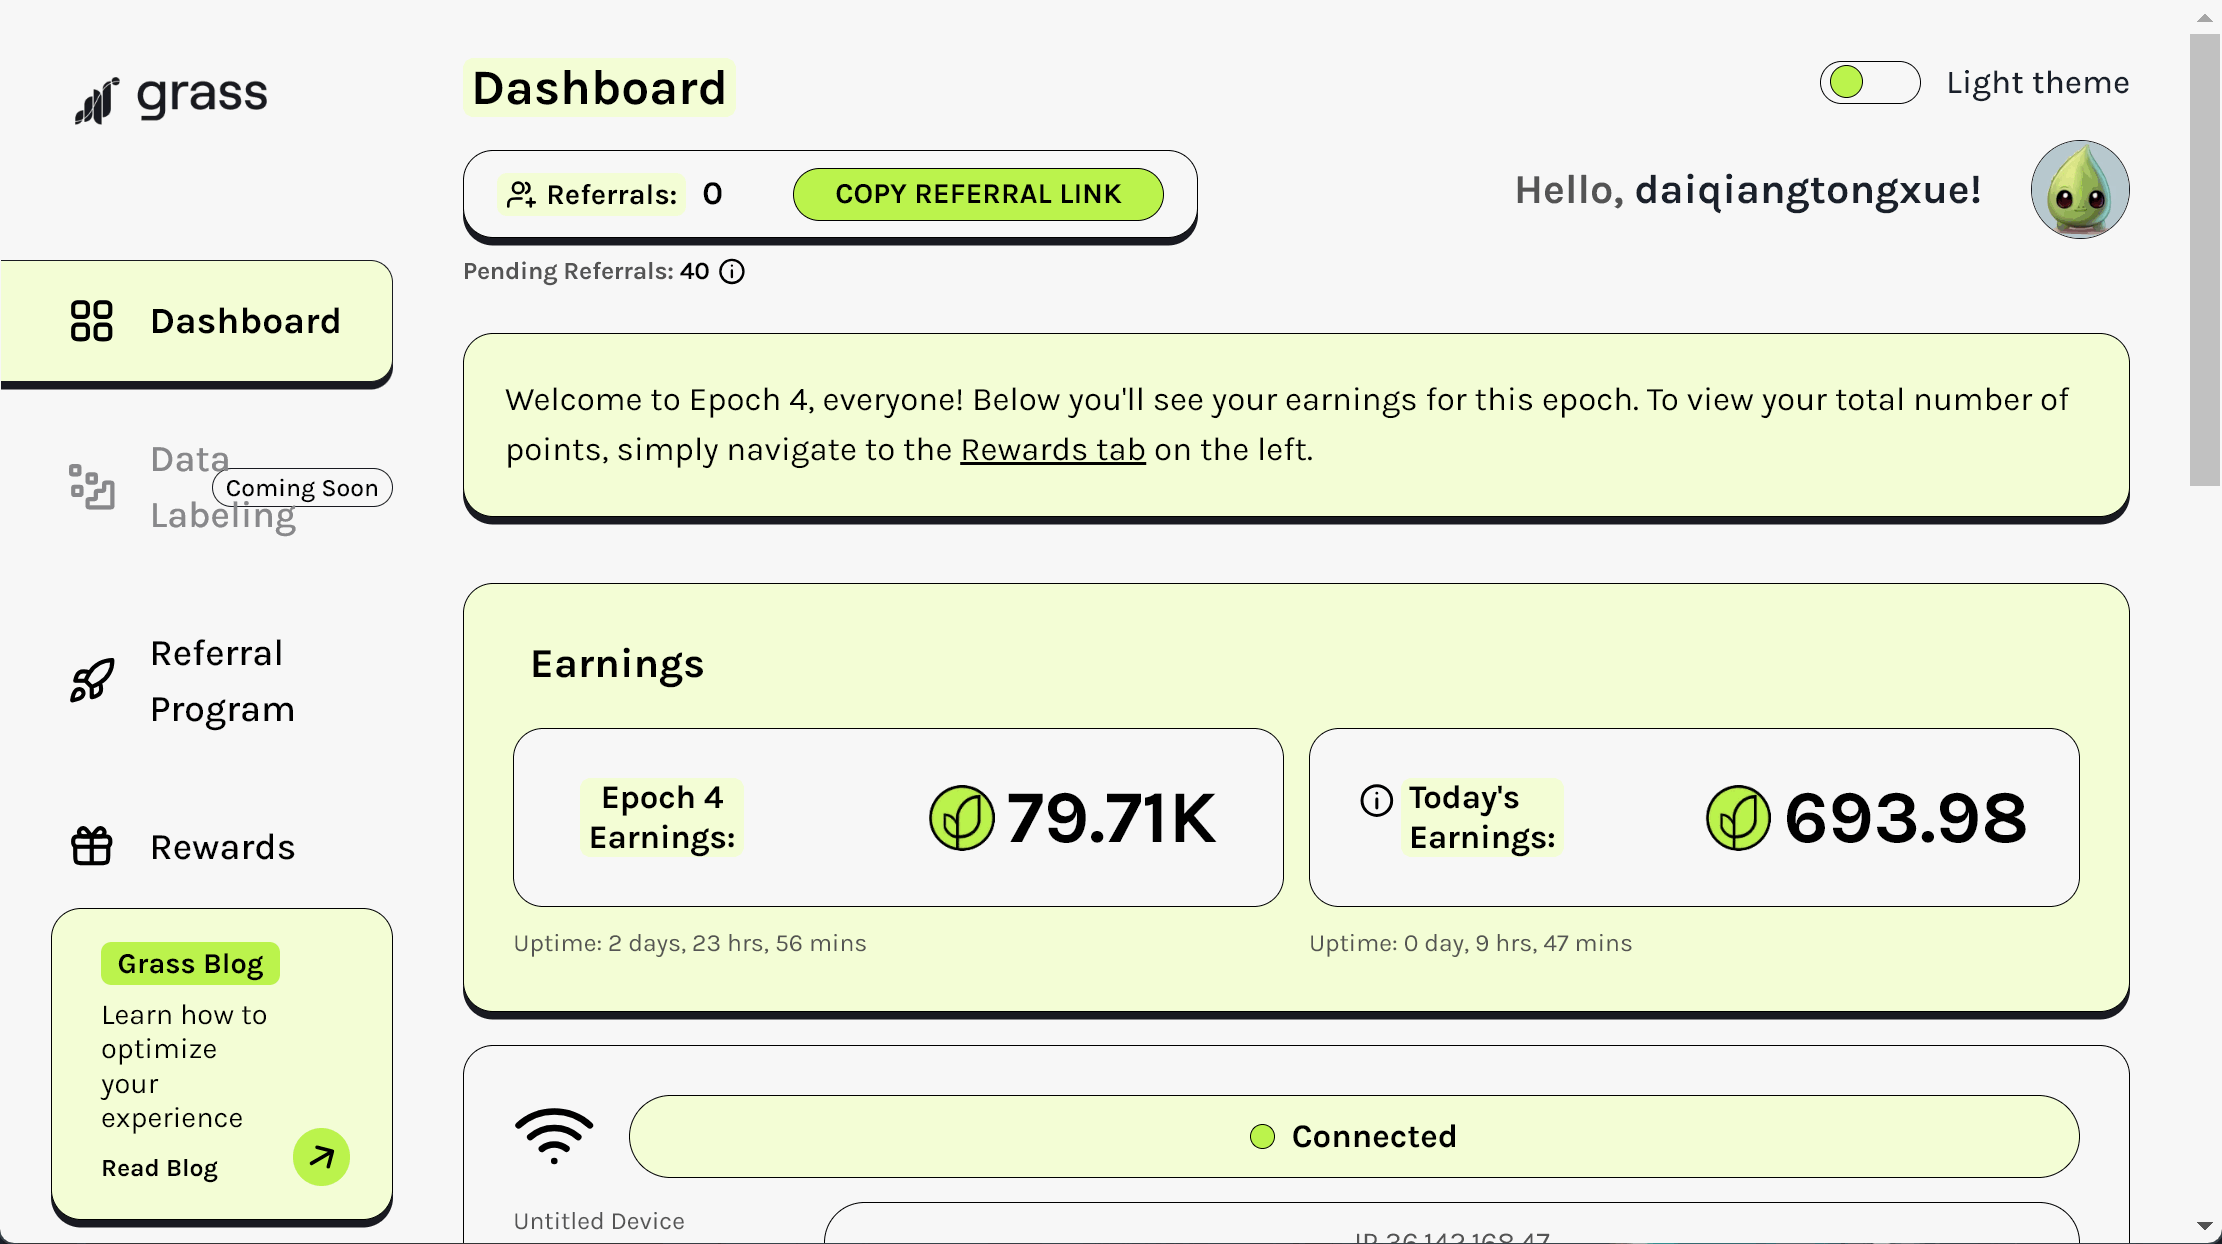Click the Epoch 4 earnings leaf coin icon
Image resolution: width=2222 pixels, height=1244 pixels.
click(961, 818)
